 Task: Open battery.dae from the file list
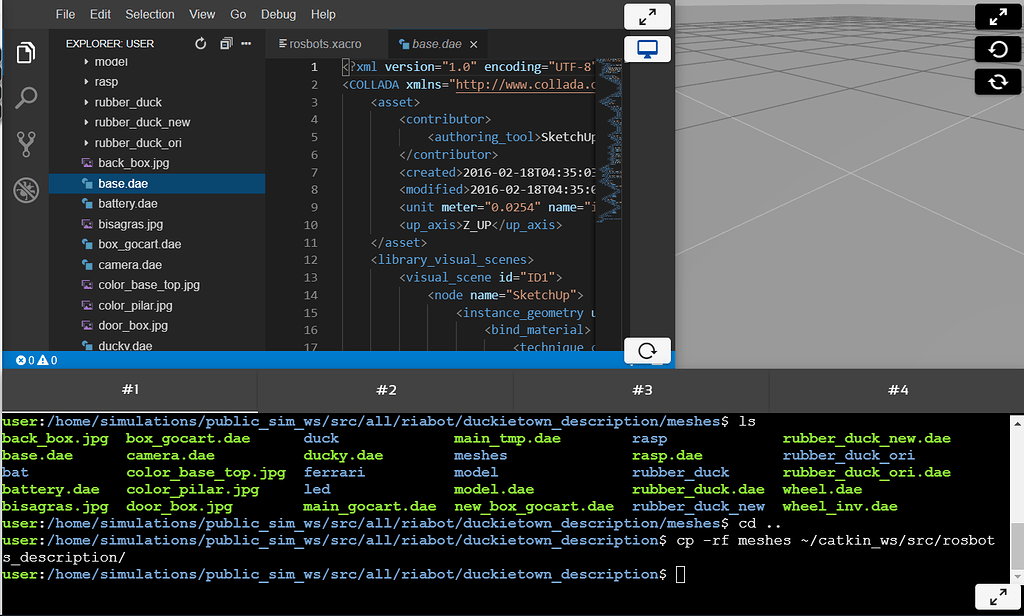[x=128, y=204]
